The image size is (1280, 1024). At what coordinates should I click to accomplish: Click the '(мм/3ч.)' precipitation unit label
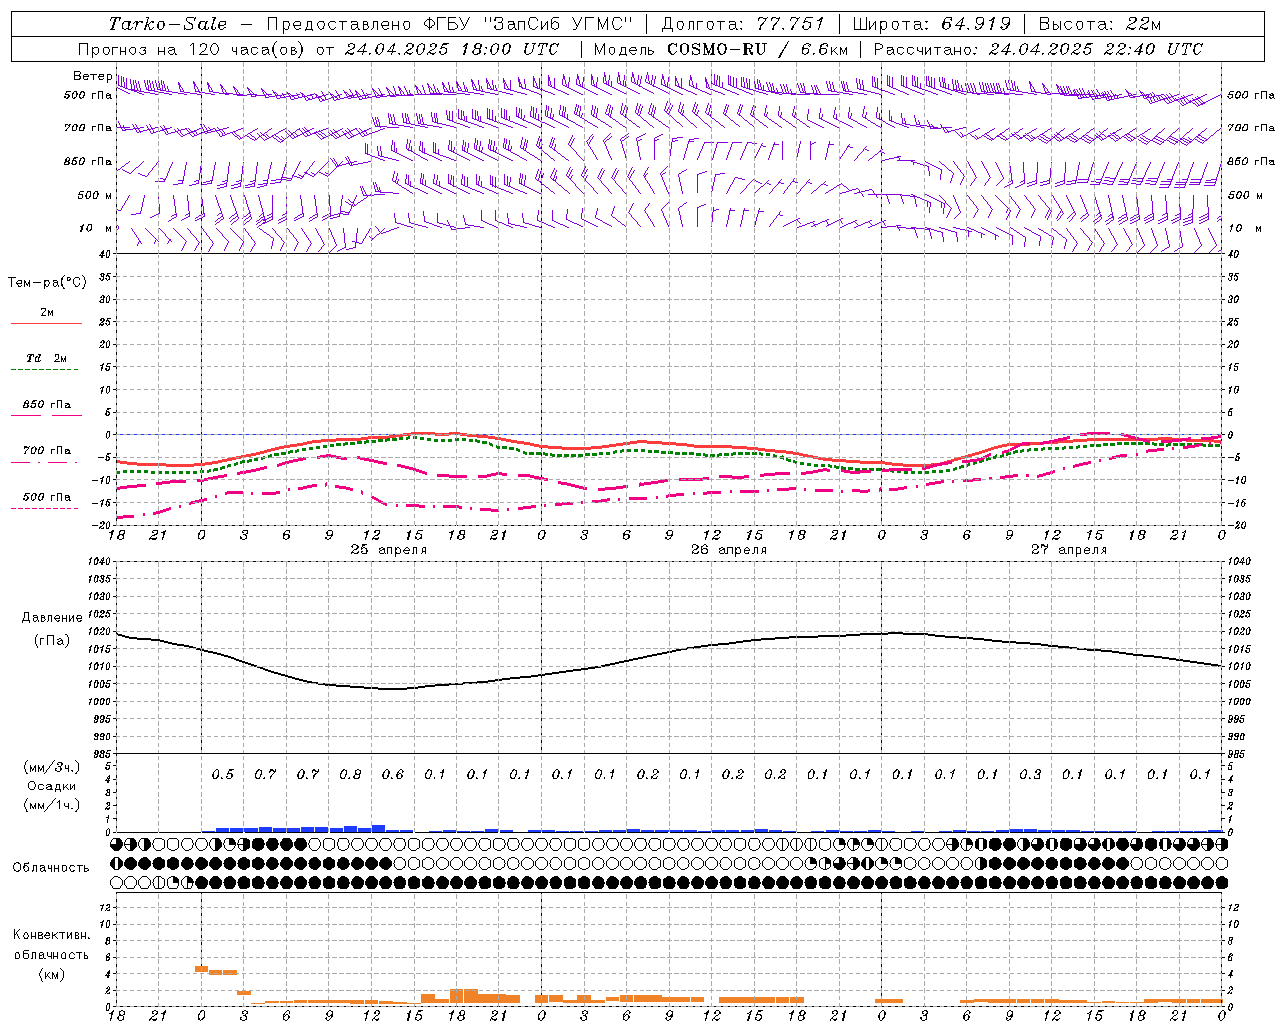(x=52, y=767)
